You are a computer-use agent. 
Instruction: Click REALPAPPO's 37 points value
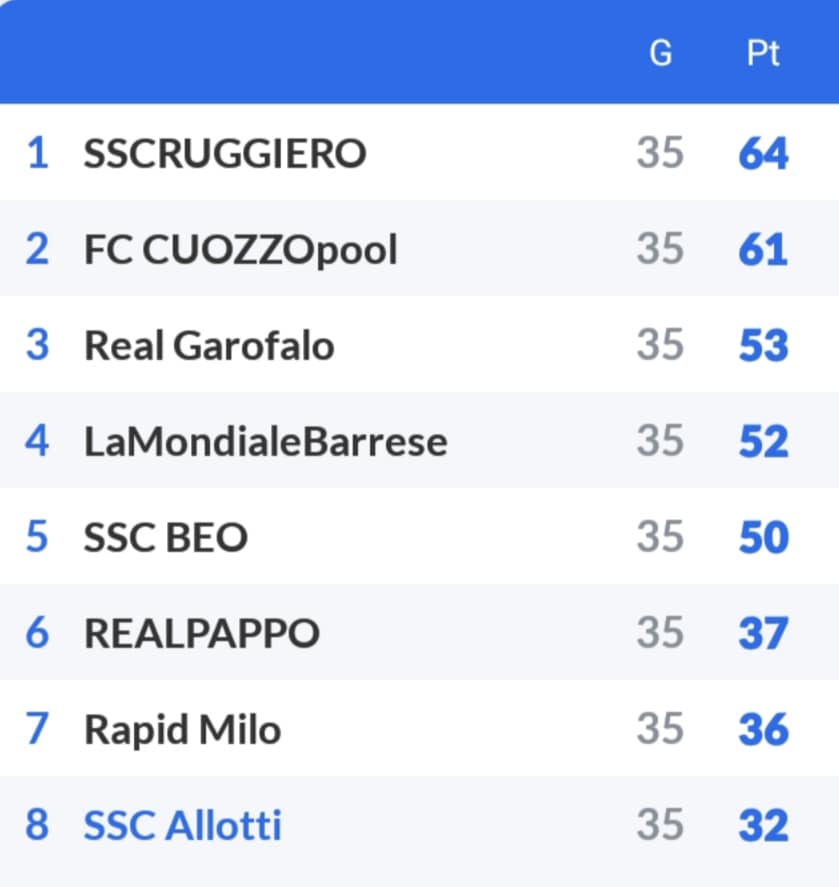[x=763, y=634]
